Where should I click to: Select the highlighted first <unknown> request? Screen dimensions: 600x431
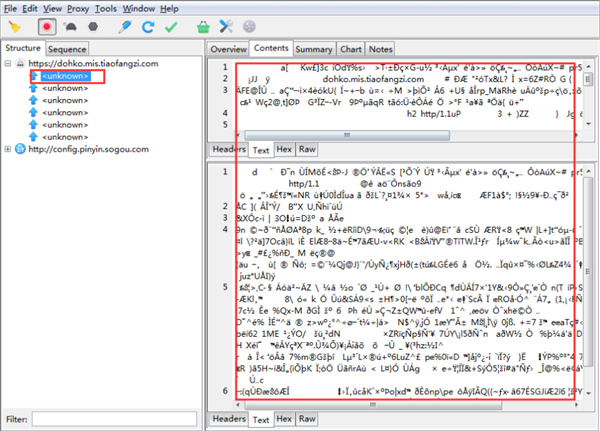tap(66, 76)
